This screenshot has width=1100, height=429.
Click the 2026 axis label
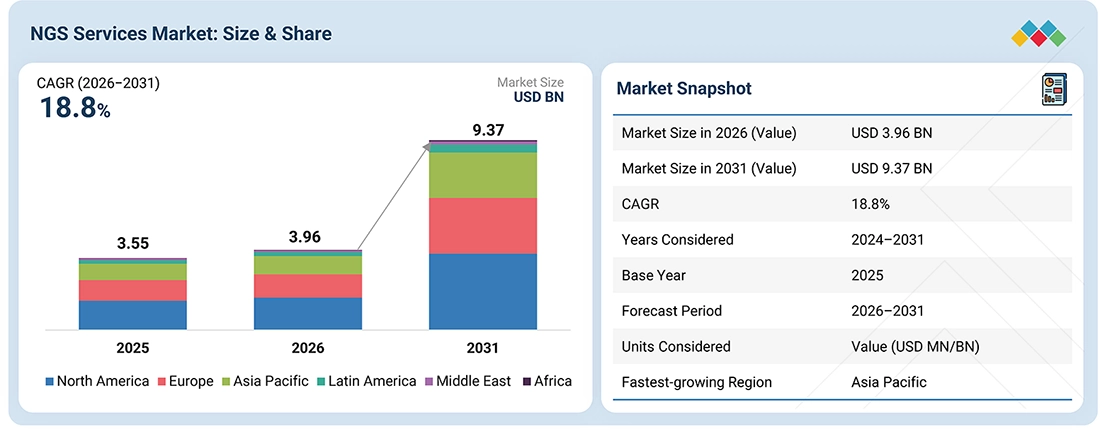[308, 348]
